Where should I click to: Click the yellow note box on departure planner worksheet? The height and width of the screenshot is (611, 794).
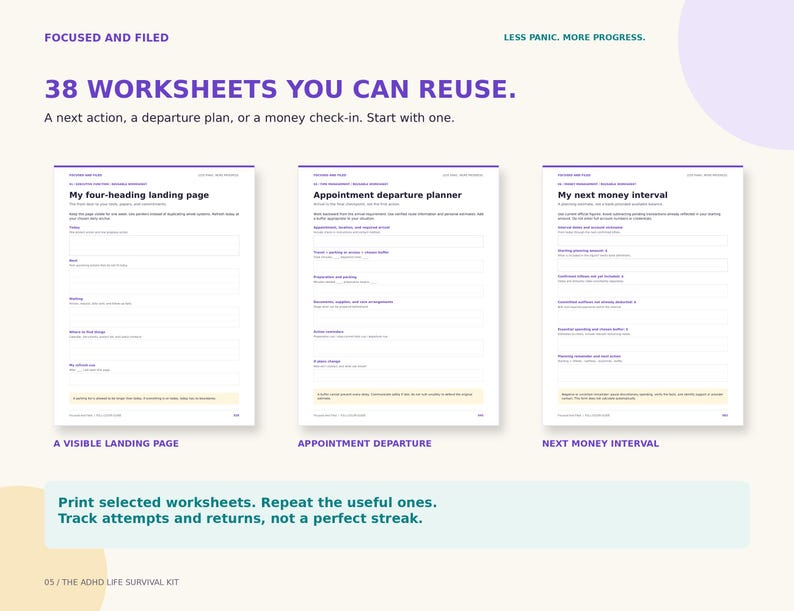click(x=399, y=396)
